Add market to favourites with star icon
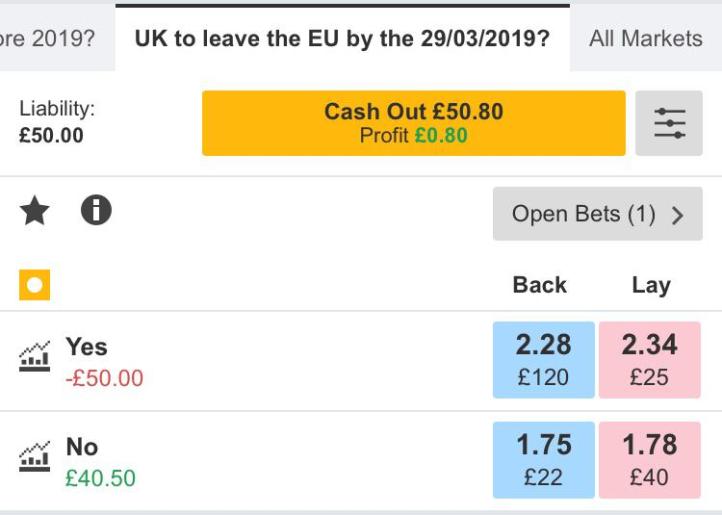Image resolution: width=722 pixels, height=515 pixels. click(x=35, y=211)
